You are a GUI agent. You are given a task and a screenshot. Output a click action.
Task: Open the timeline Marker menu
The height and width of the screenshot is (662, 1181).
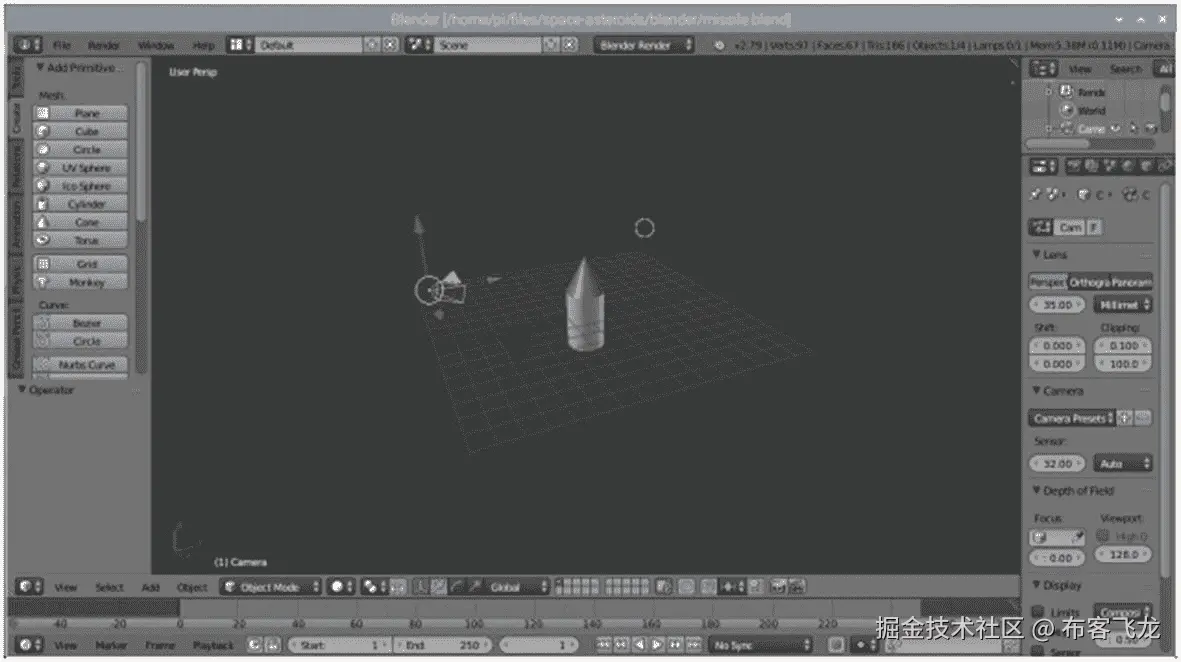tap(111, 645)
